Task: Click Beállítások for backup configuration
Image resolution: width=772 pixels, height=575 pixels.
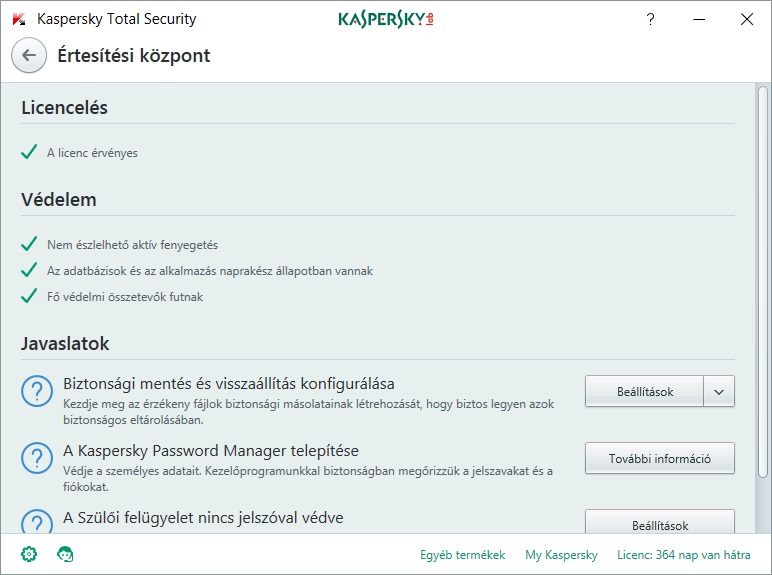Action: coord(644,391)
